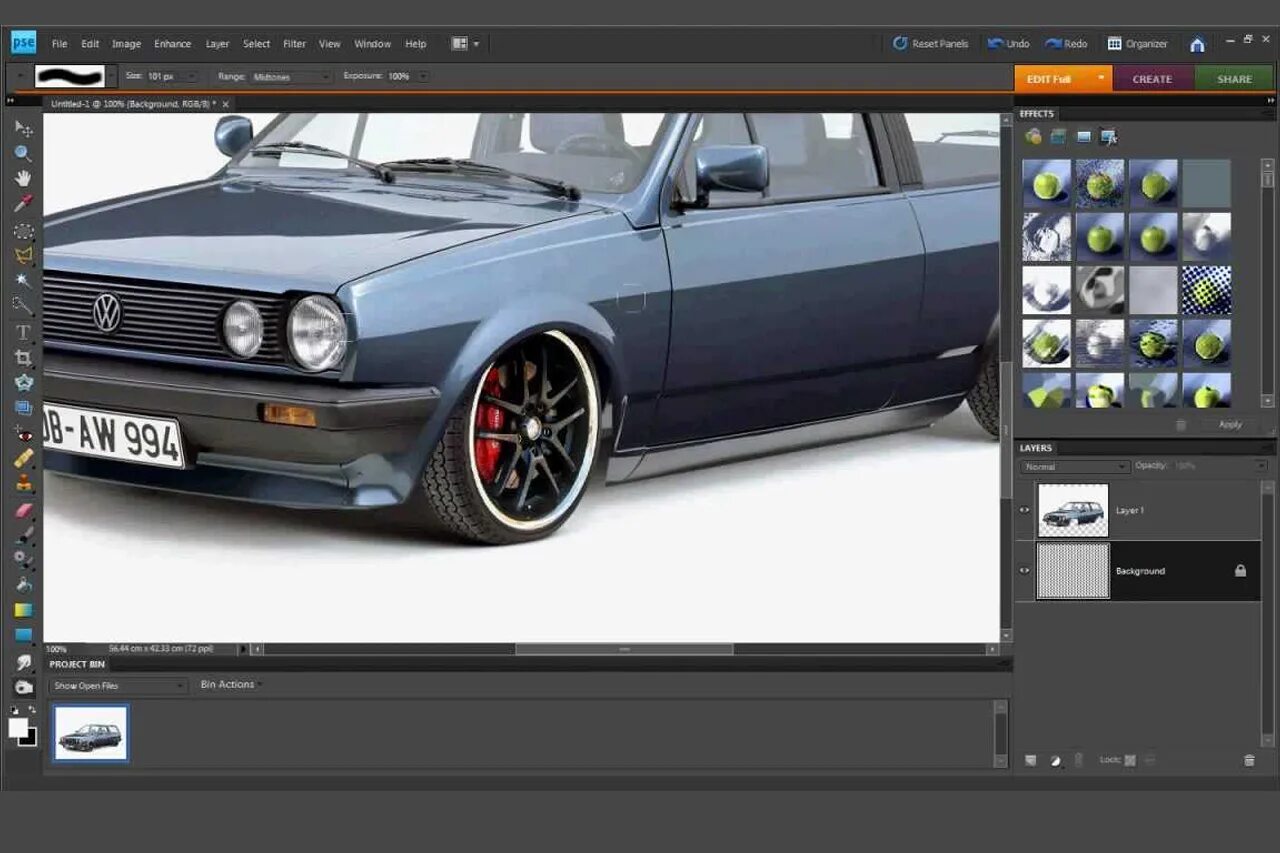Open the layer Opacity dropdown
Screen dimensions: 1280x853
(x=1262, y=466)
